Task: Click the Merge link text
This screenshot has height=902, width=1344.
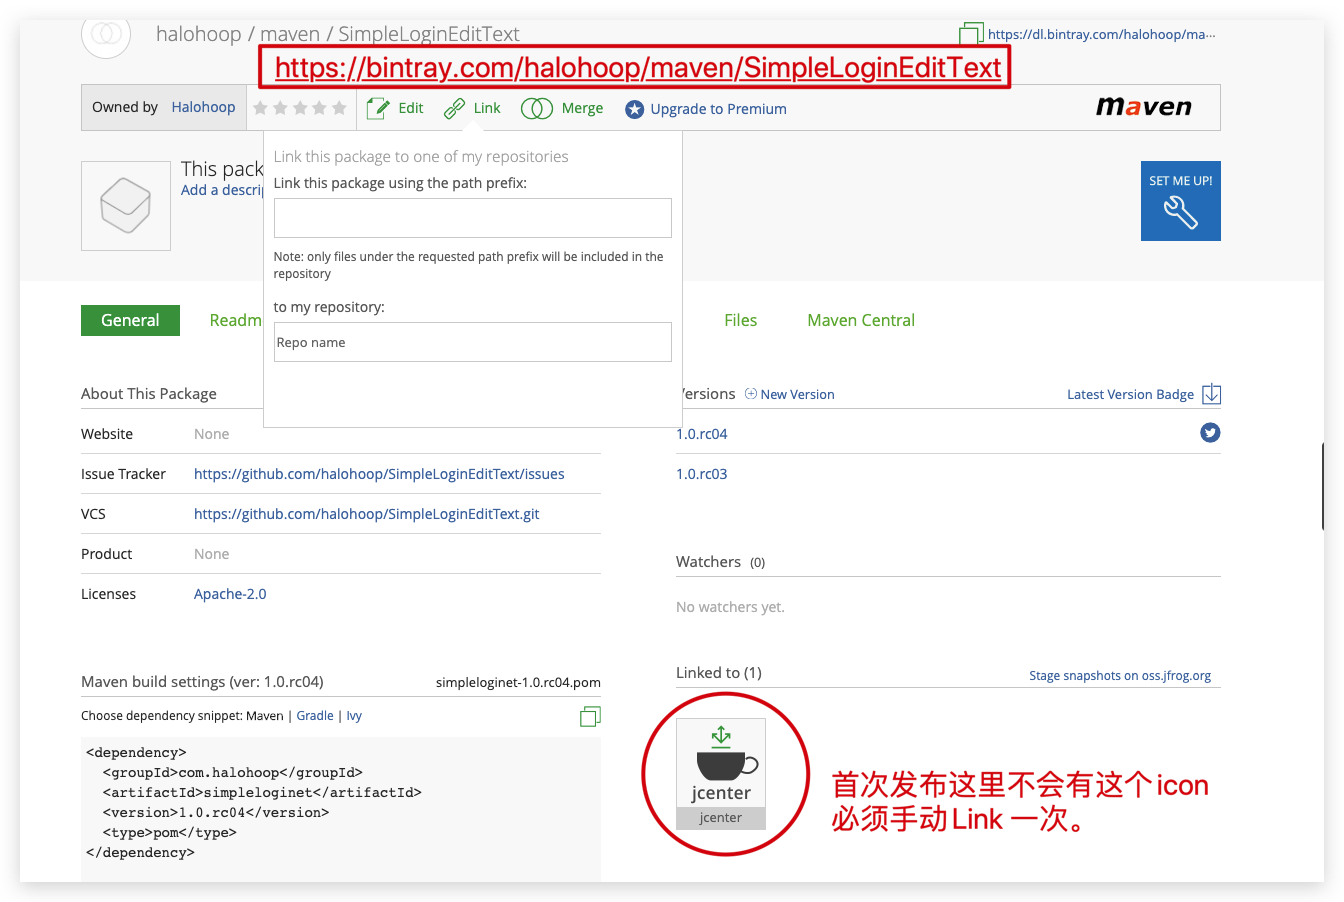Action: coord(582,108)
